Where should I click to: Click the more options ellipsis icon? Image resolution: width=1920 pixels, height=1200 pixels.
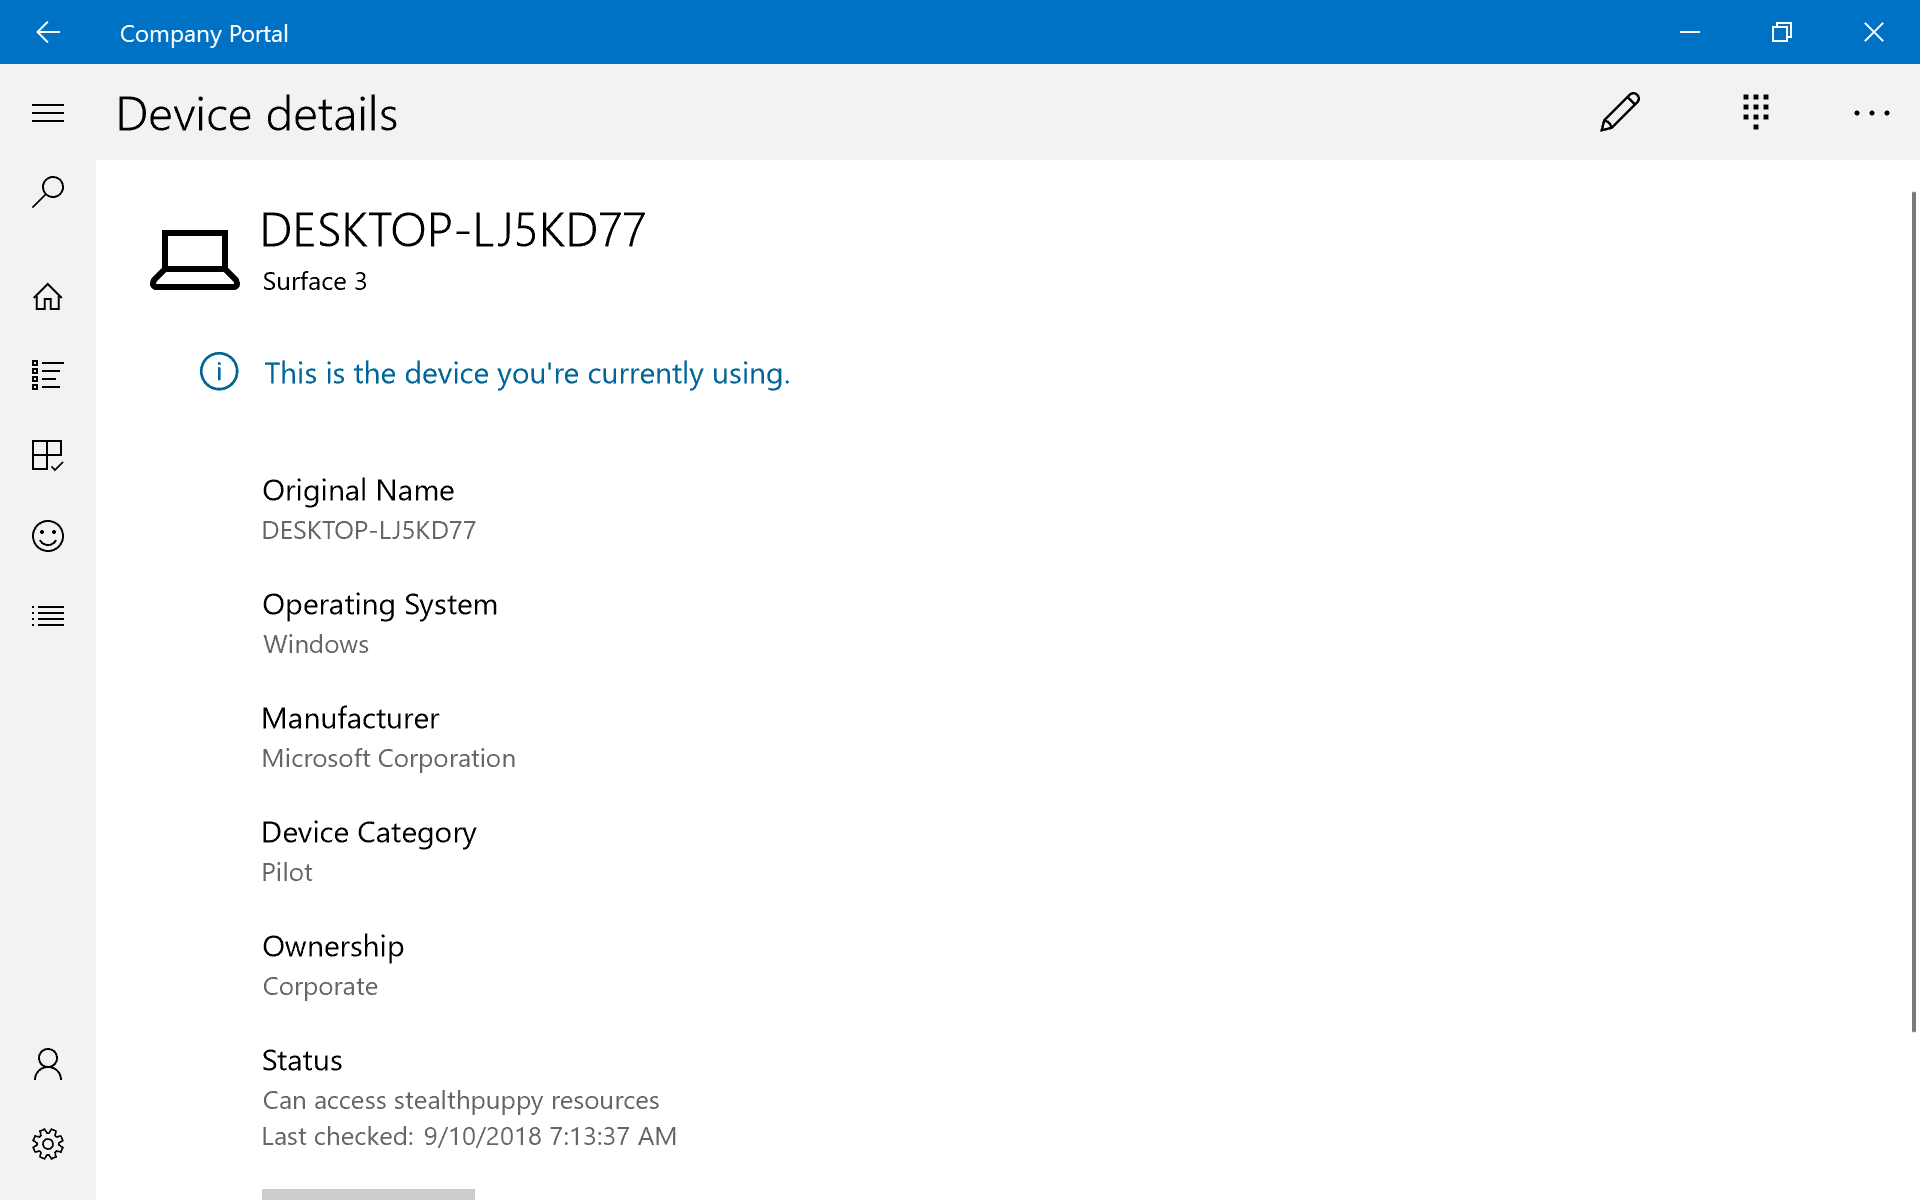(1873, 112)
